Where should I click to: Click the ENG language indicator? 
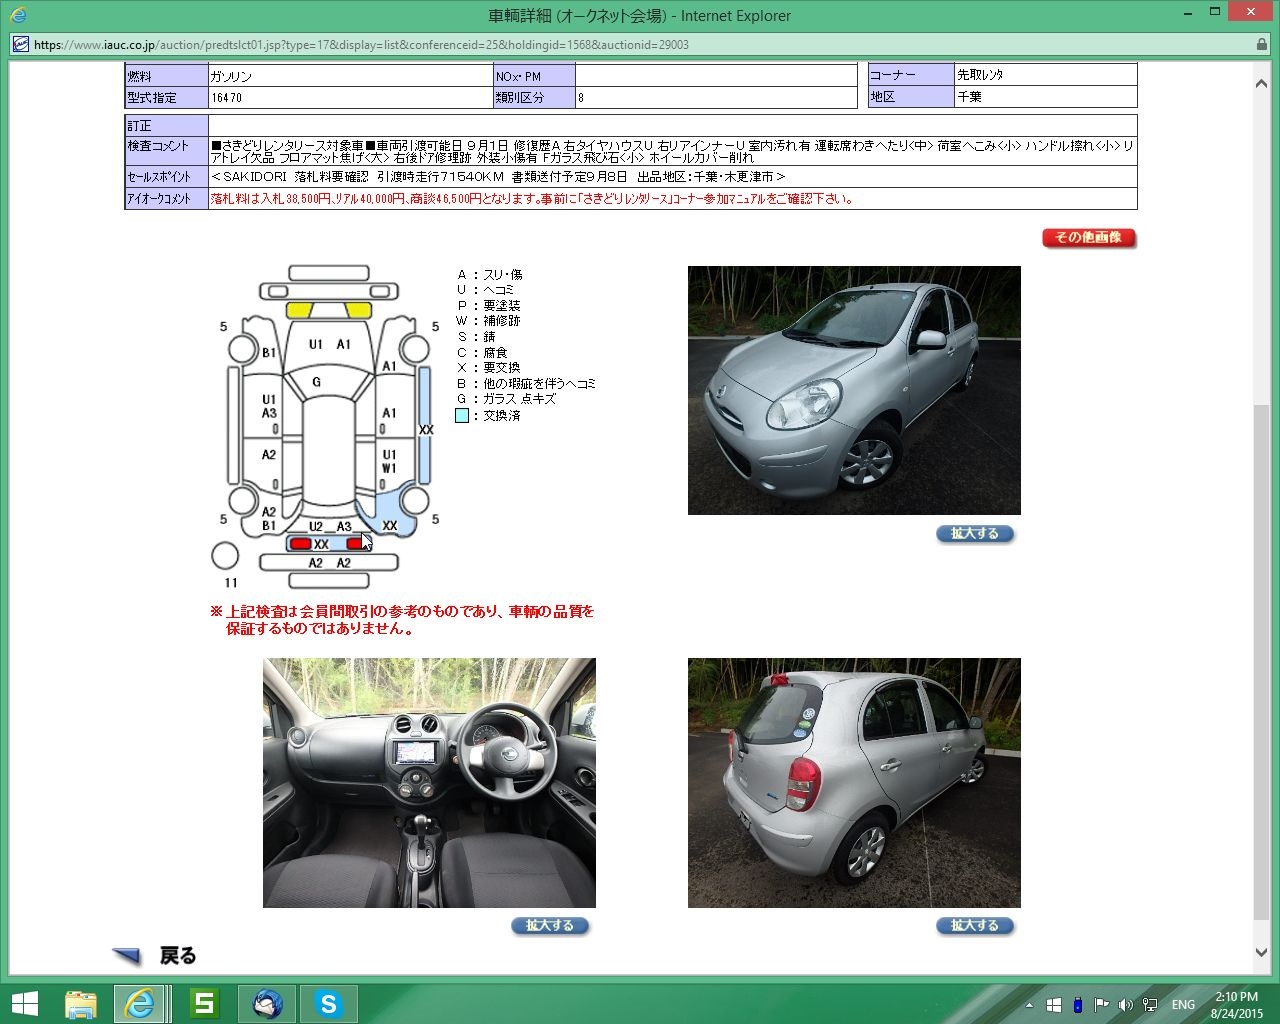1183,1005
